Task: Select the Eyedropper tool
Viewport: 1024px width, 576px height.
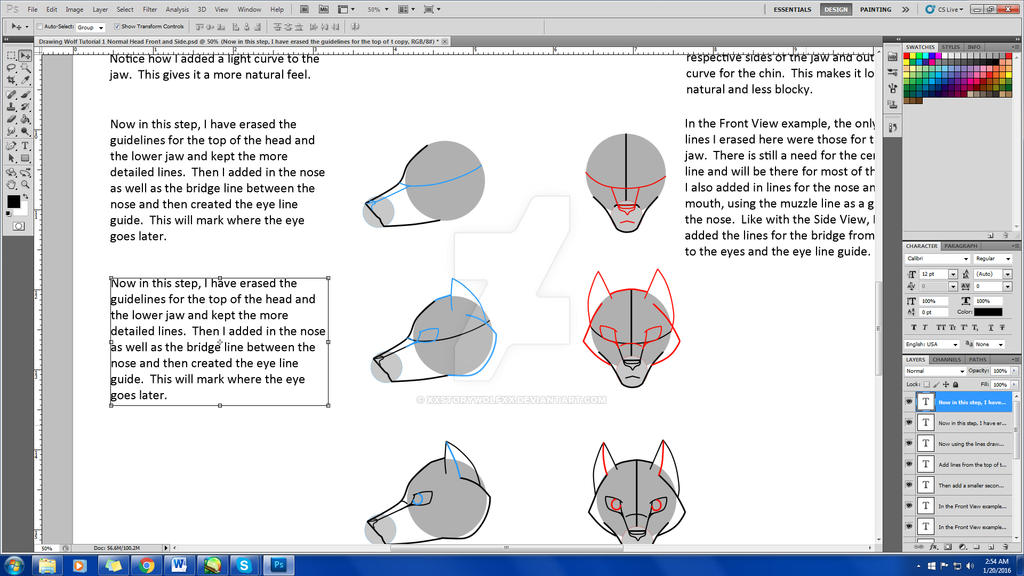Action: pyautogui.click(x=25, y=80)
